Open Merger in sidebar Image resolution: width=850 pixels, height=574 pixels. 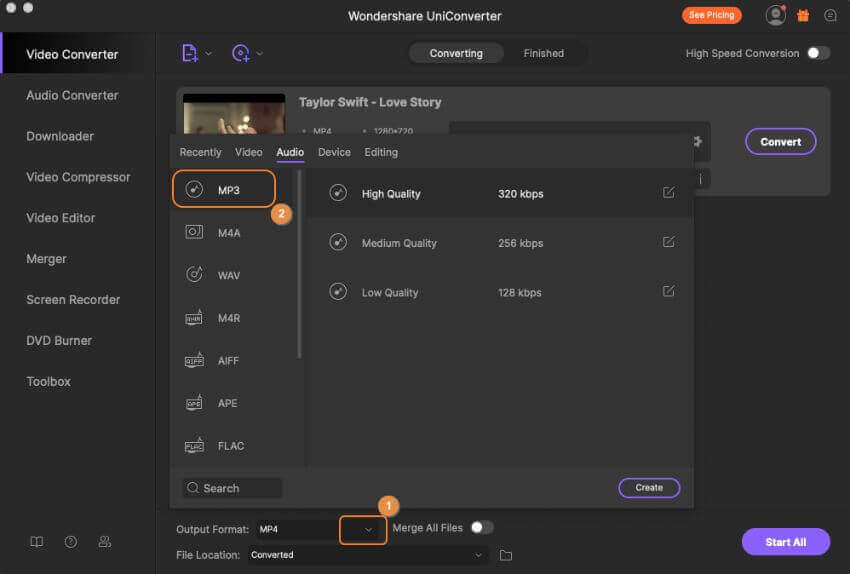[46, 259]
